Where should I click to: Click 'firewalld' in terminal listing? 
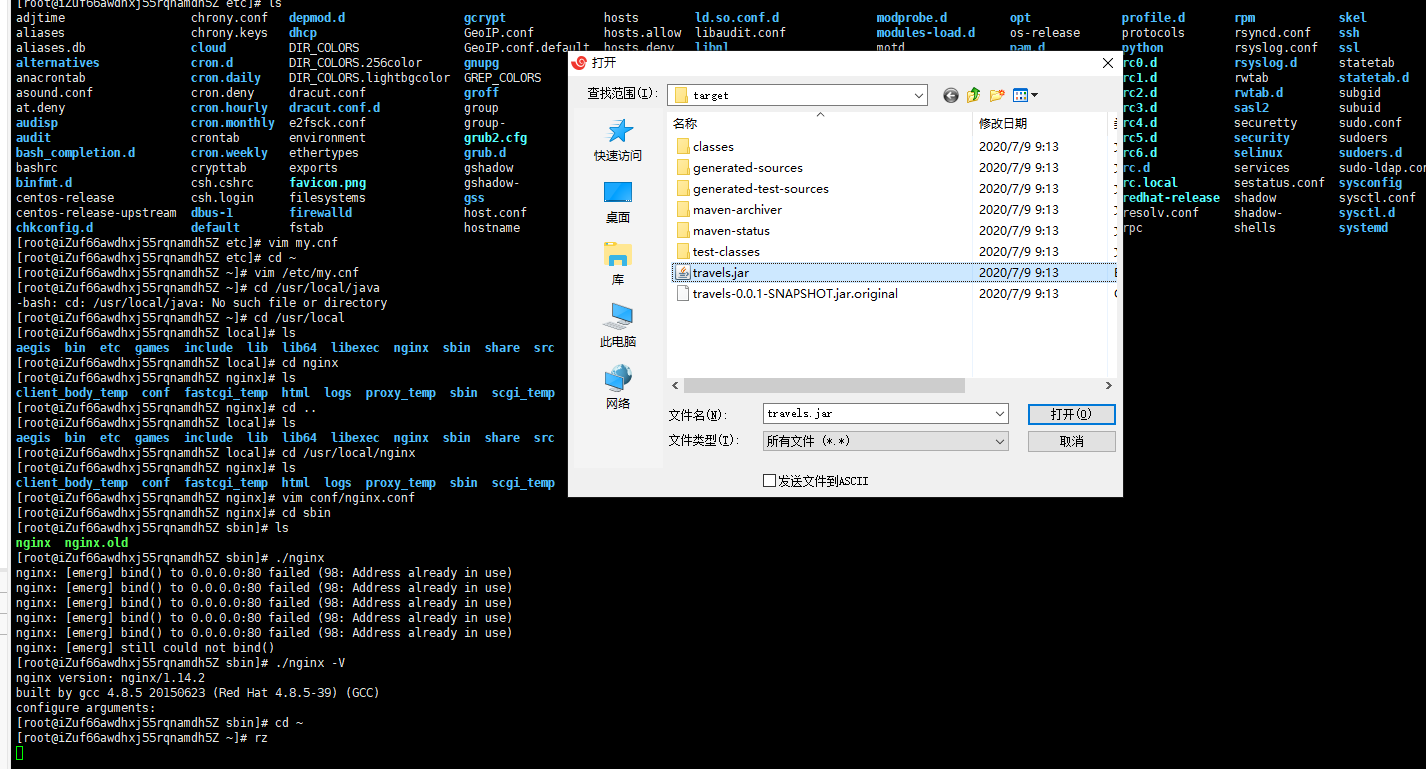click(320, 213)
